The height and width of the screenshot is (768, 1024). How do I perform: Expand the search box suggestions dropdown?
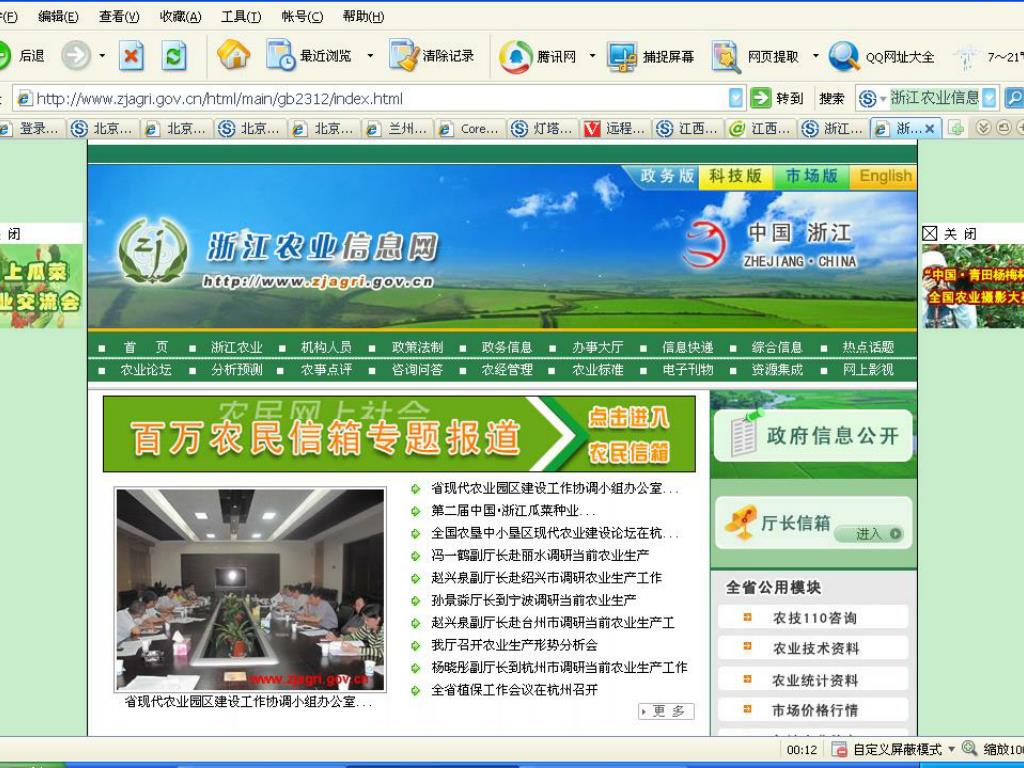(x=990, y=99)
